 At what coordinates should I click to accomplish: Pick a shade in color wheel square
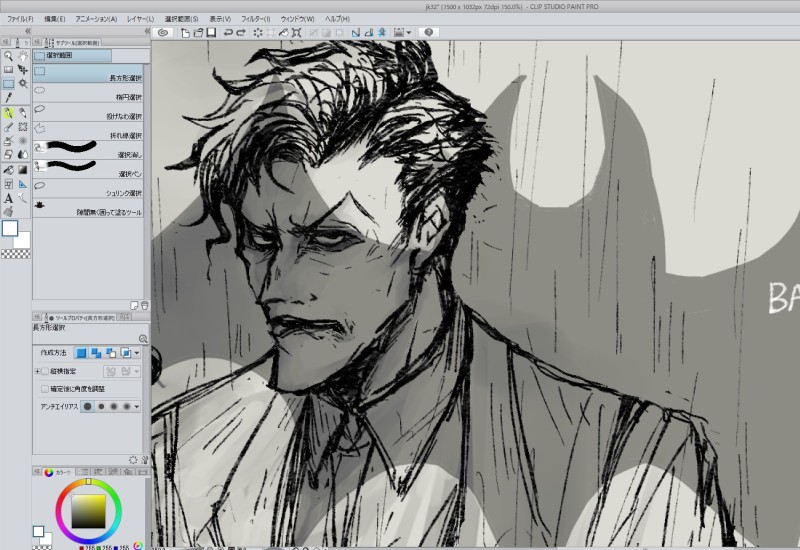88,511
